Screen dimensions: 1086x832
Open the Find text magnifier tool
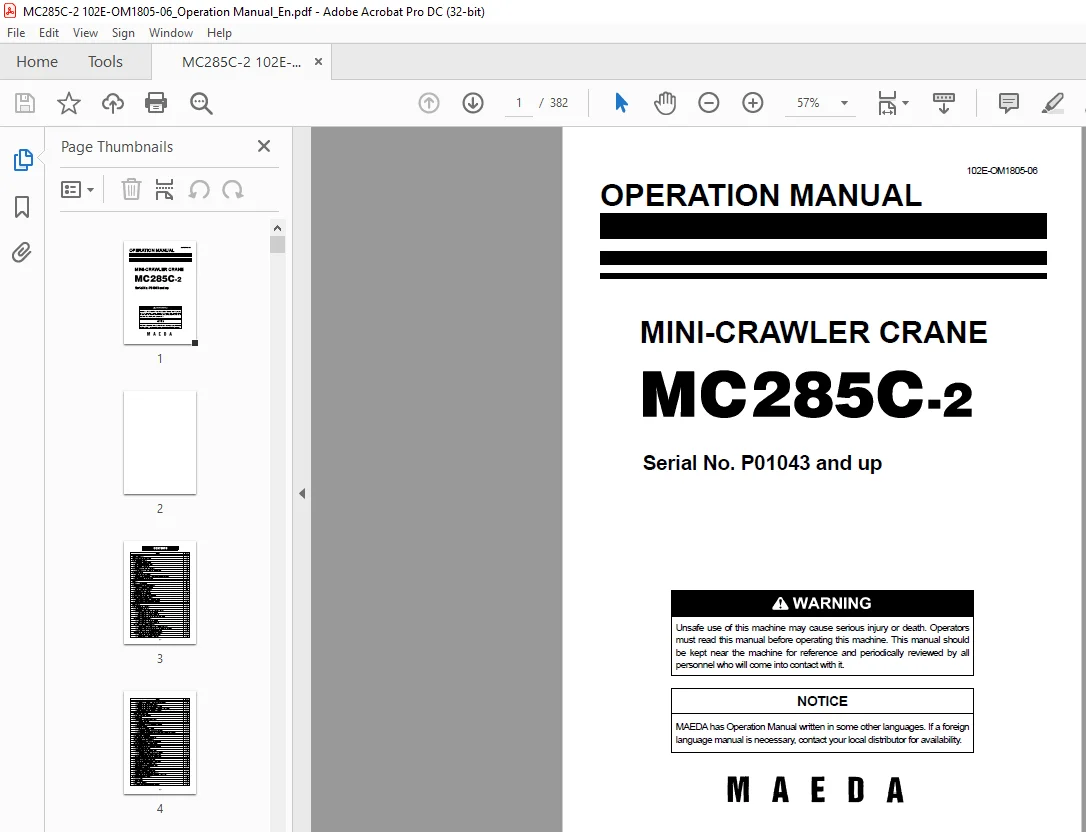pos(201,103)
